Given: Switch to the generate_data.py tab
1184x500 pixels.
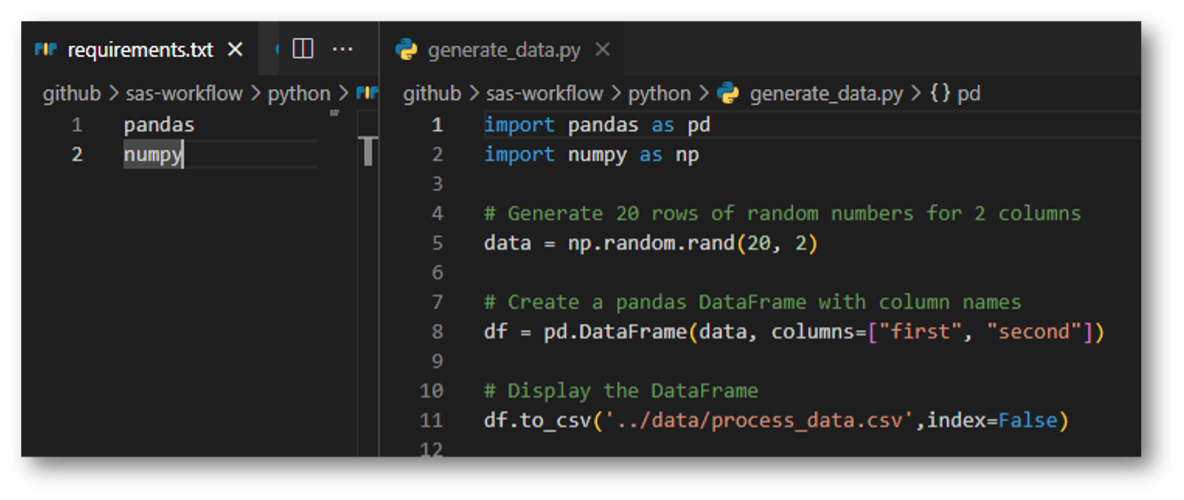Looking at the screenshot, I should pos(505,50).
